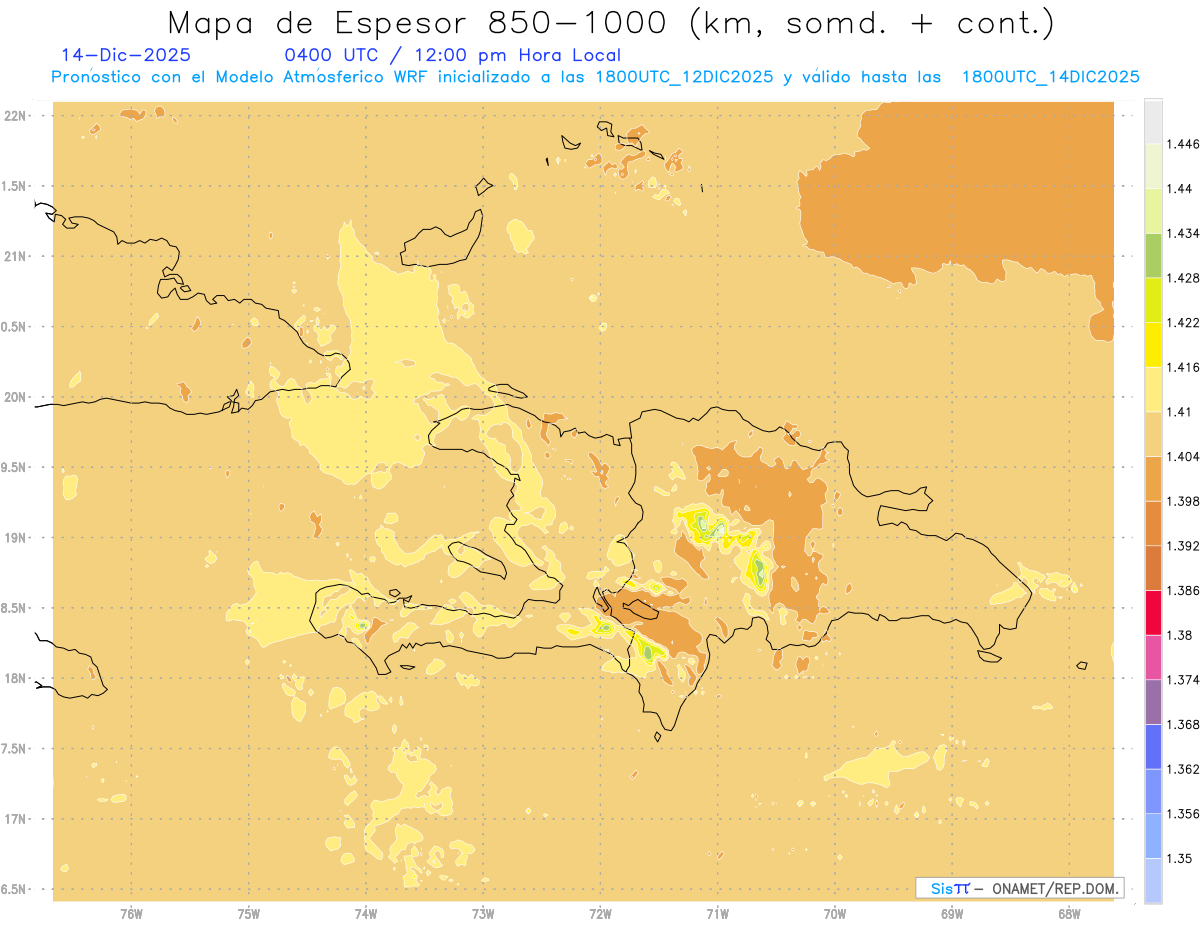Click the 76W longitude axis label
The width and height of the screenshot is (1200, 927).
131,914
